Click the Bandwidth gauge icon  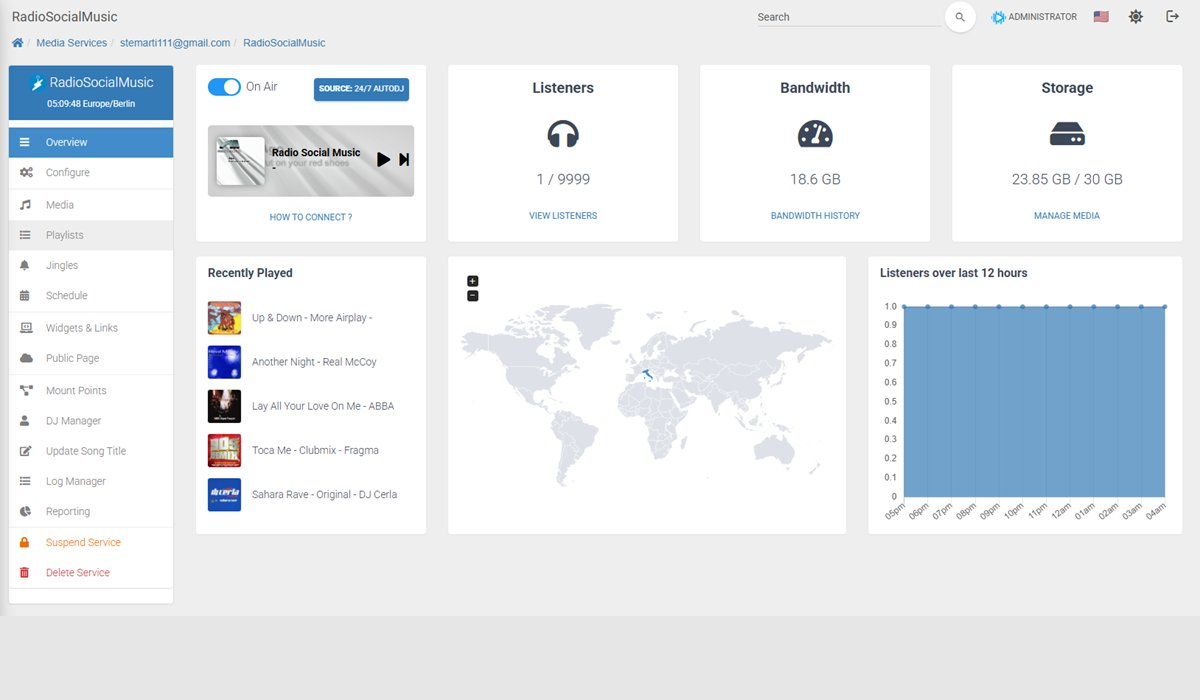tap(815, 134)
